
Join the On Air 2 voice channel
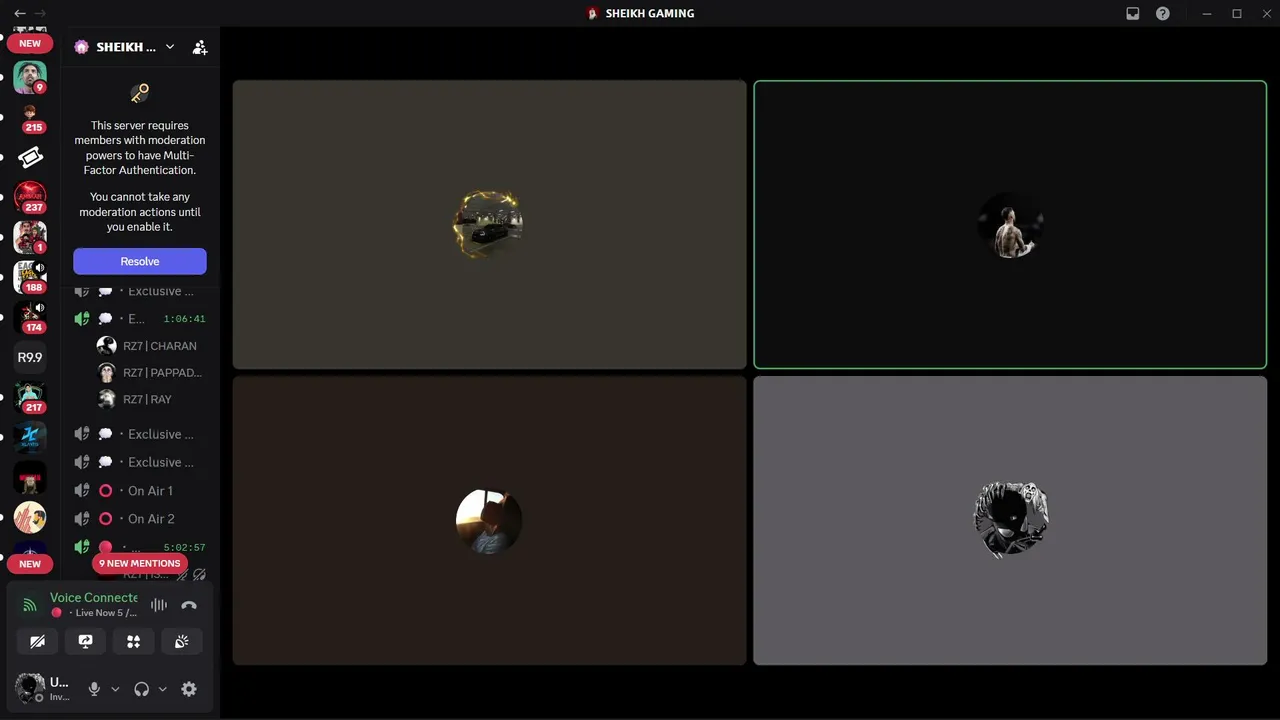140,519
